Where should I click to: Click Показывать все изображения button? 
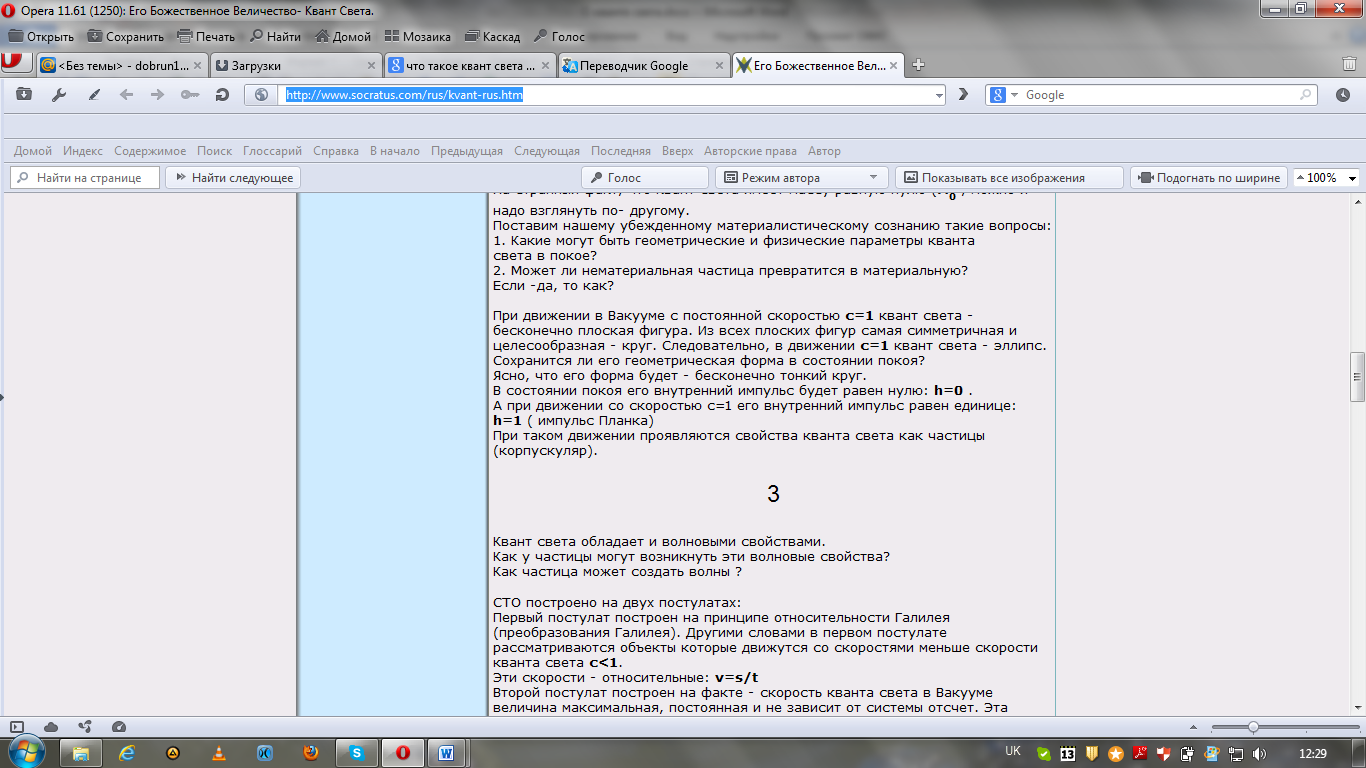1010,178
